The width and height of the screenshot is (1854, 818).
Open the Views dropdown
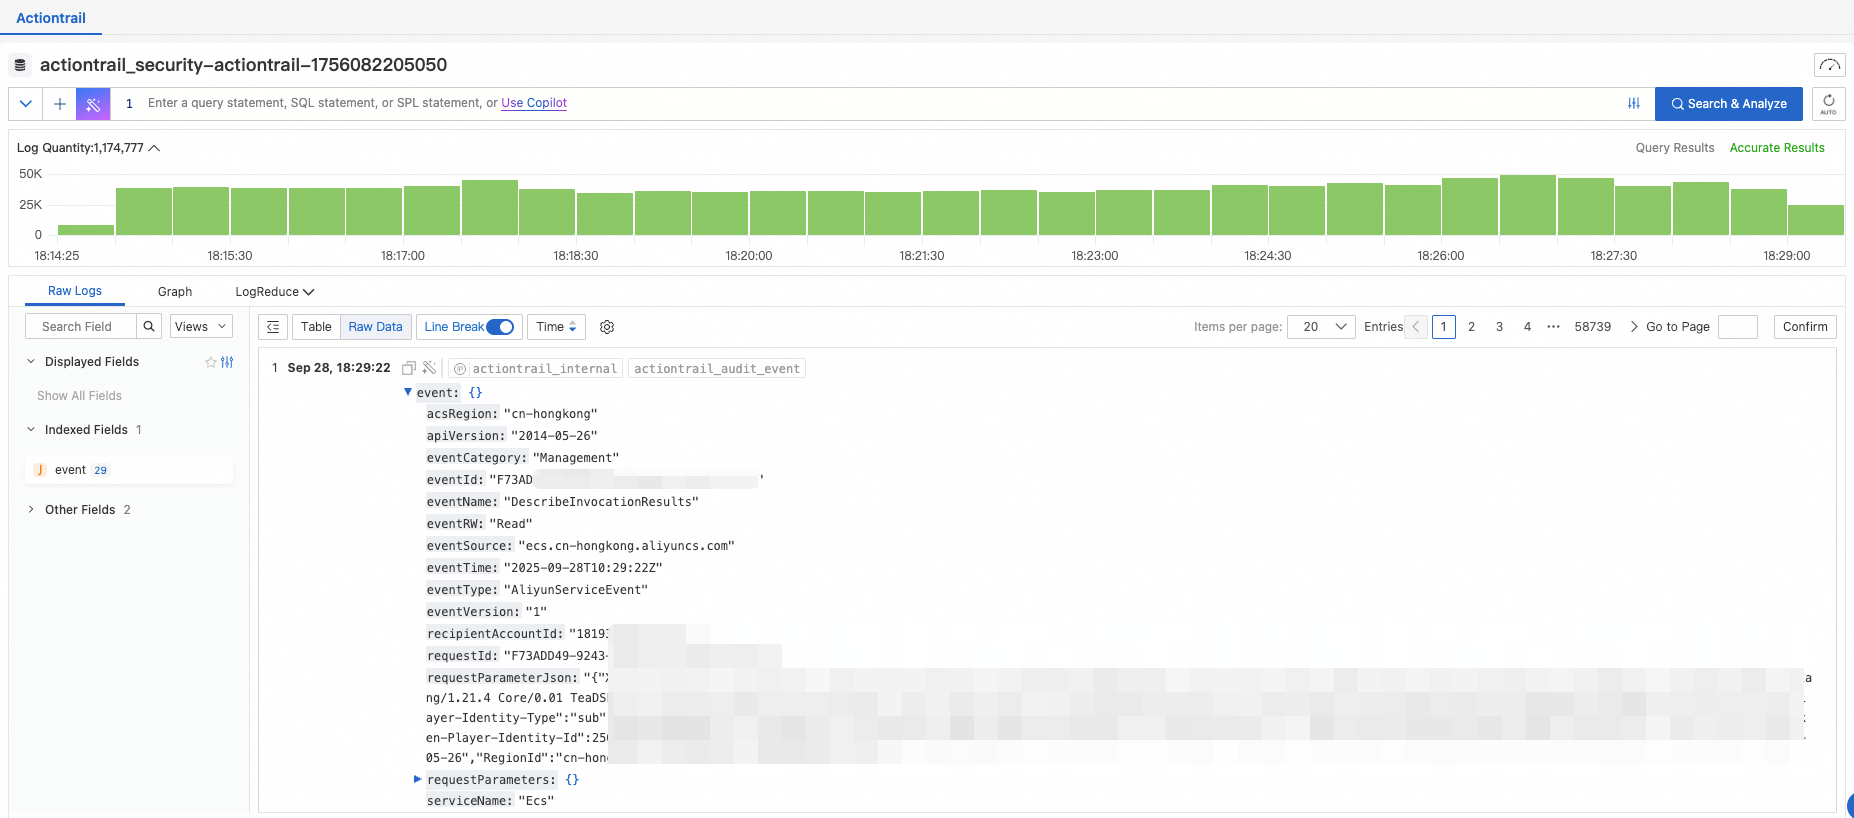pos(202,326)
